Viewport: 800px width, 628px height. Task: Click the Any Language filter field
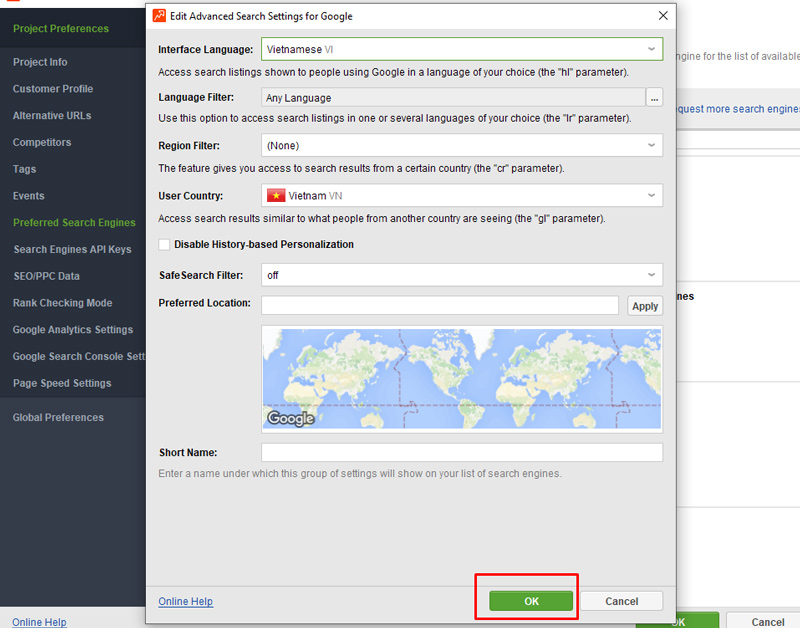click(453, 97)
